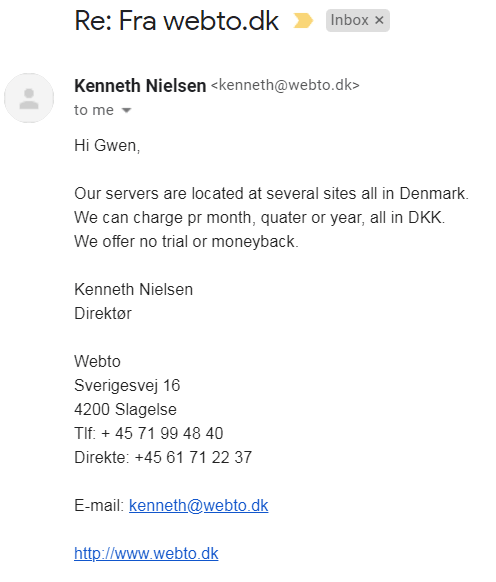Click the Direkte phone number line
This screenshot has width=496, height=582.
163,457
